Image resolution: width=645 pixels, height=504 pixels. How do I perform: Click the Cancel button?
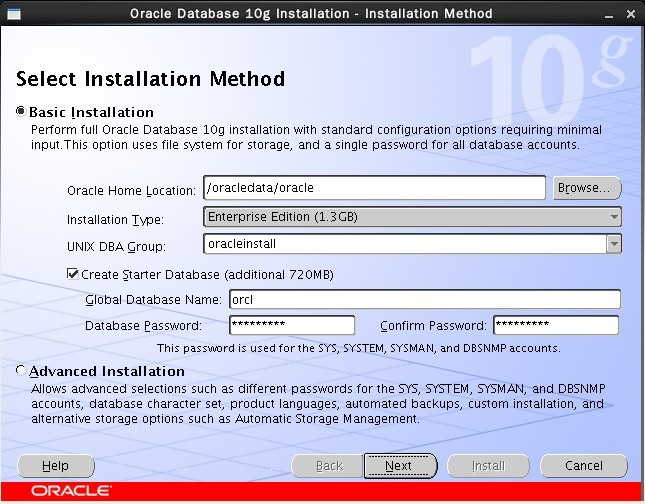pyautogui.click(x=584, y=466)
